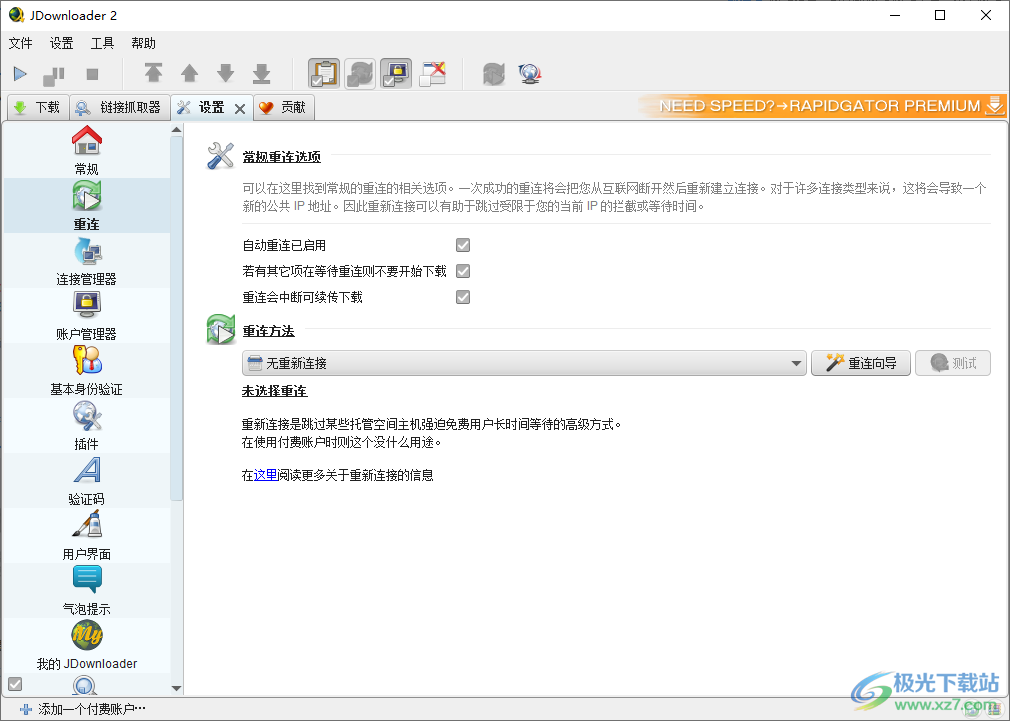
Task: Toggle auto reconnect toolbar icon
Action: (x=360, y=73)
